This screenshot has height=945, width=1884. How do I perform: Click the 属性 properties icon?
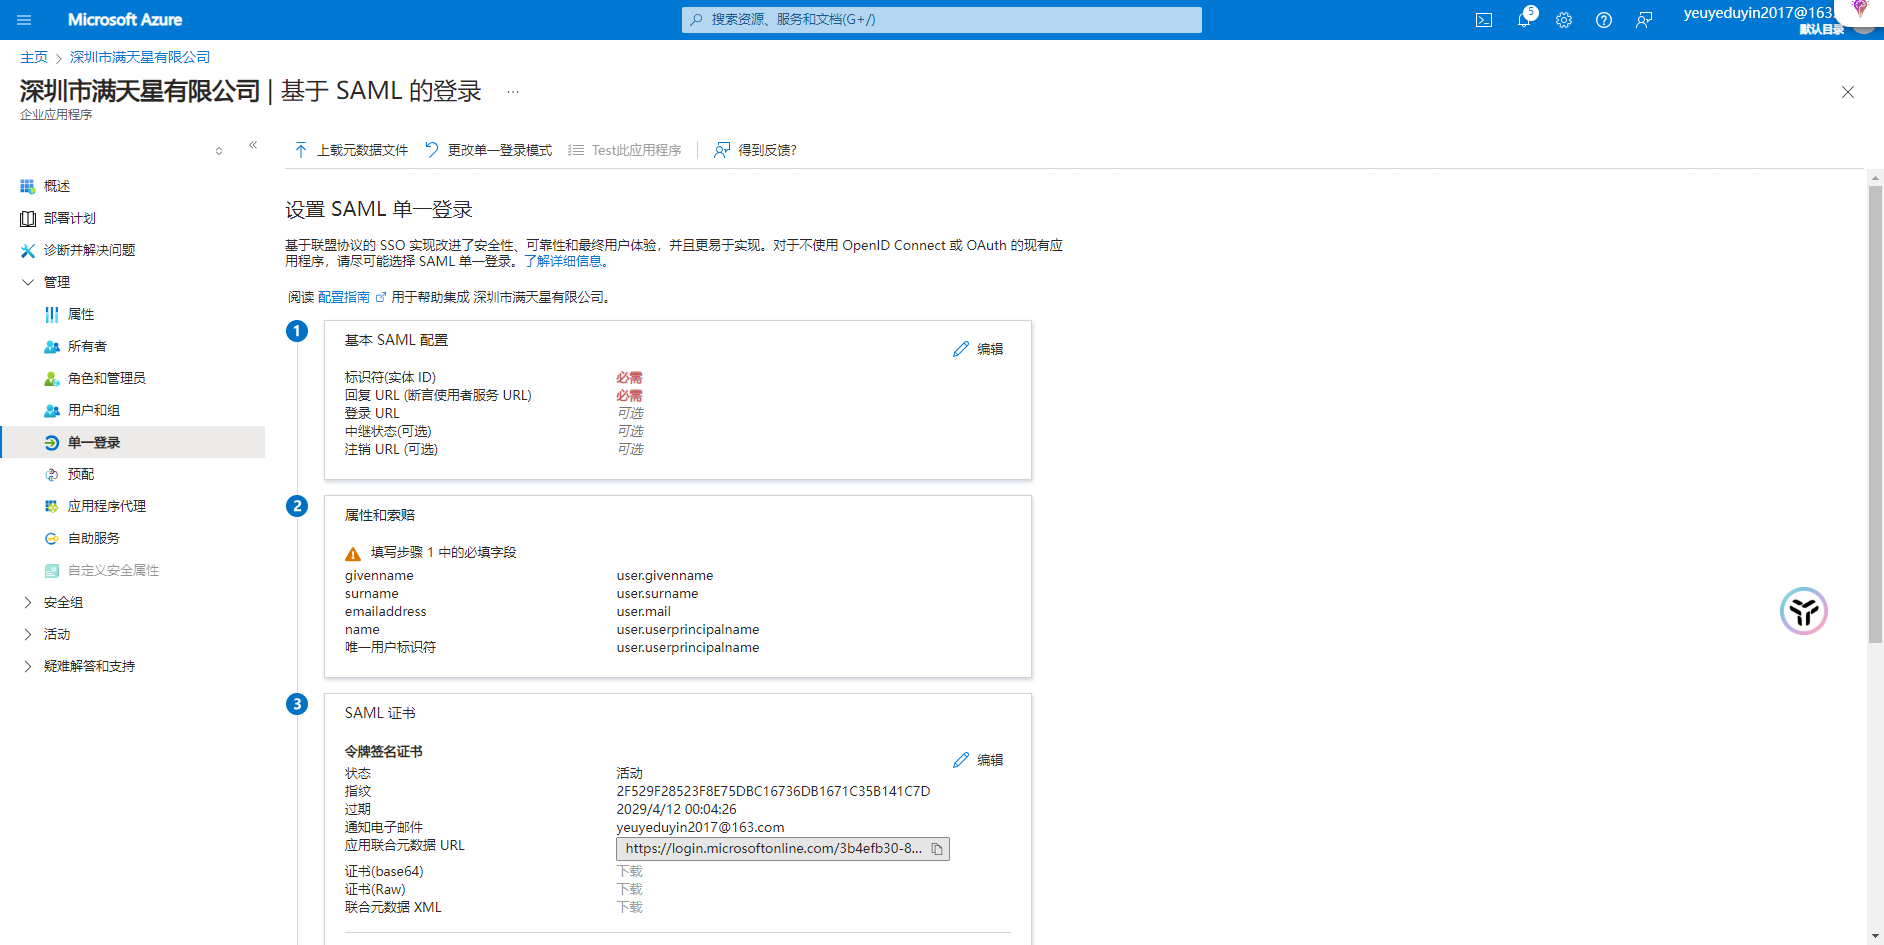tap(52, 314)
